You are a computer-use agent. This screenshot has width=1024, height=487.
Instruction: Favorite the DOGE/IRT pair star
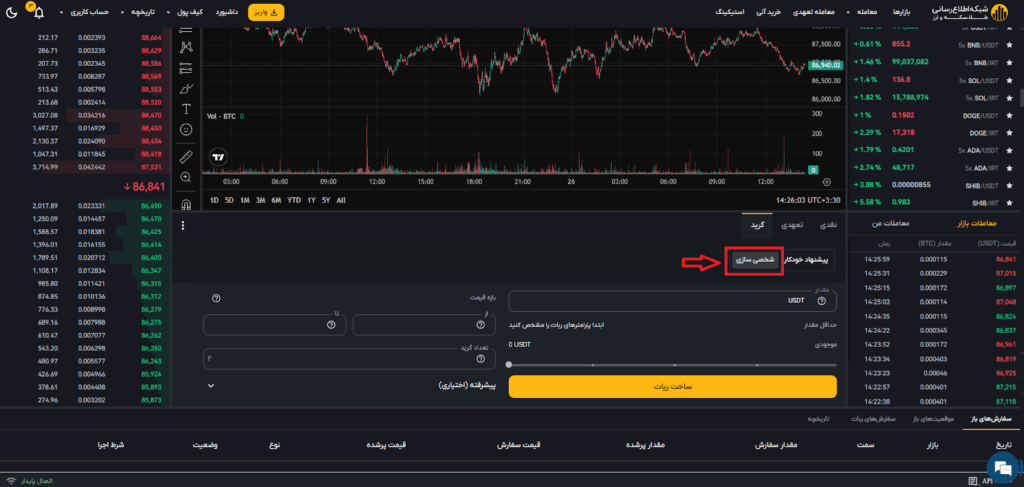(x=1010, y=133)
